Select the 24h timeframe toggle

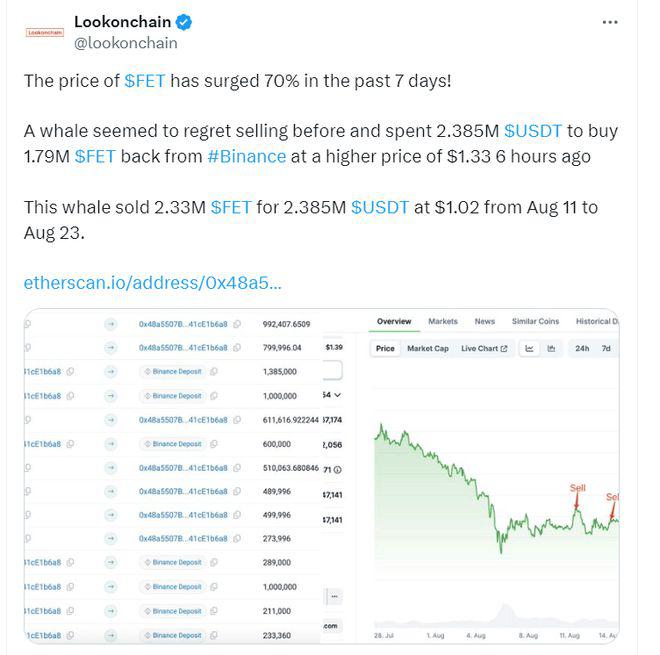(582, 349)
